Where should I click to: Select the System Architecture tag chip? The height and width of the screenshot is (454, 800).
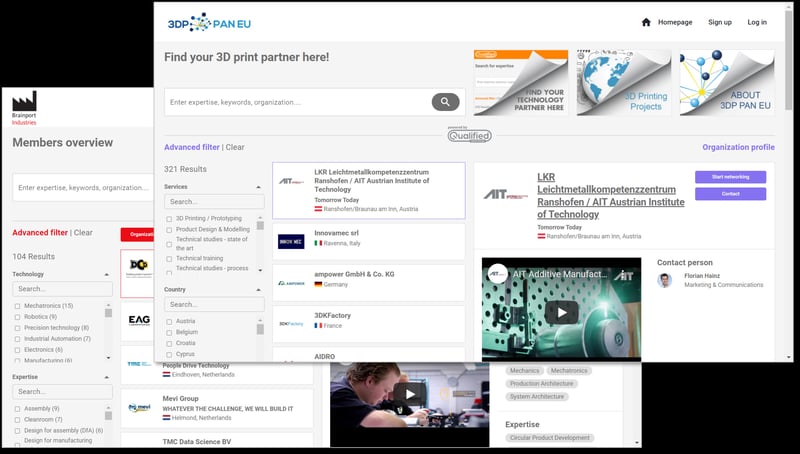pyautogui.click(x=537, y=396)
